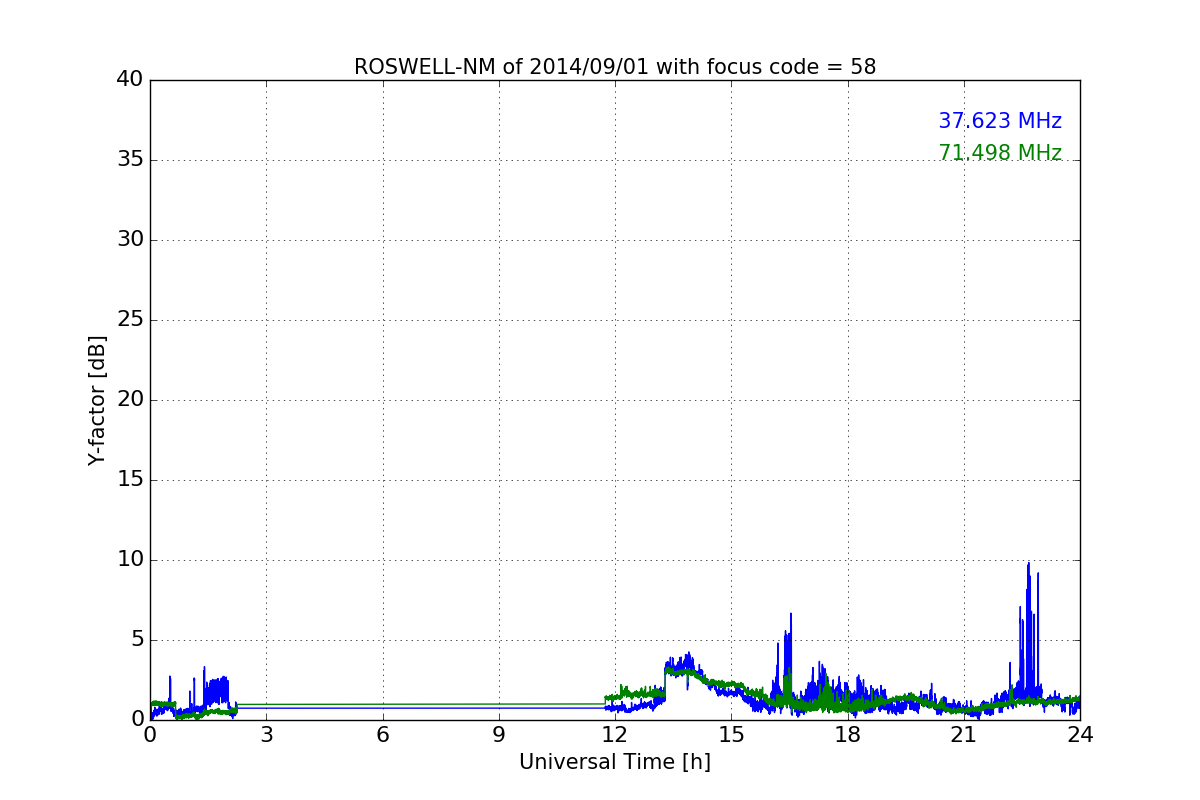Screen dimensions: 1200x800
Task: Click the y-axis tick label 5
Action: tap(136, 640)
